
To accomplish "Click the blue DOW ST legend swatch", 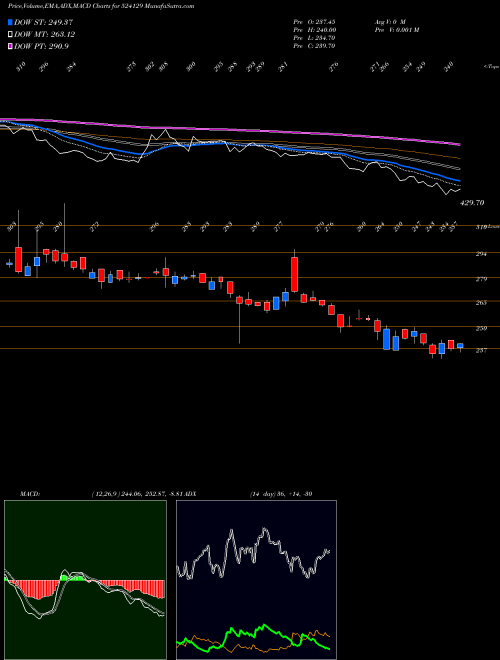I will (x=10, y=22).
